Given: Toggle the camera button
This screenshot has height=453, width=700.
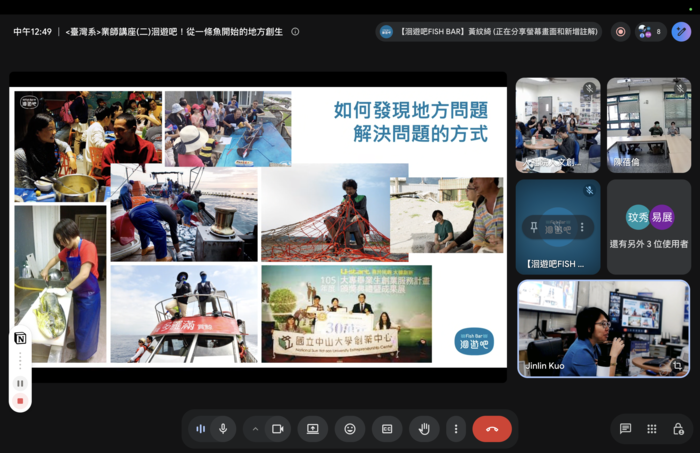Looking at the screenshot, I should pos(278,429).
